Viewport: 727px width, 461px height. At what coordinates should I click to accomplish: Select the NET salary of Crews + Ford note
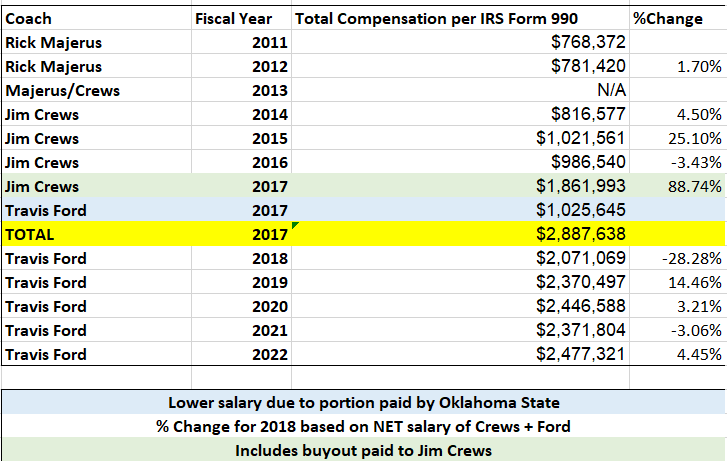pyautogui.click(x=363, y=427)
